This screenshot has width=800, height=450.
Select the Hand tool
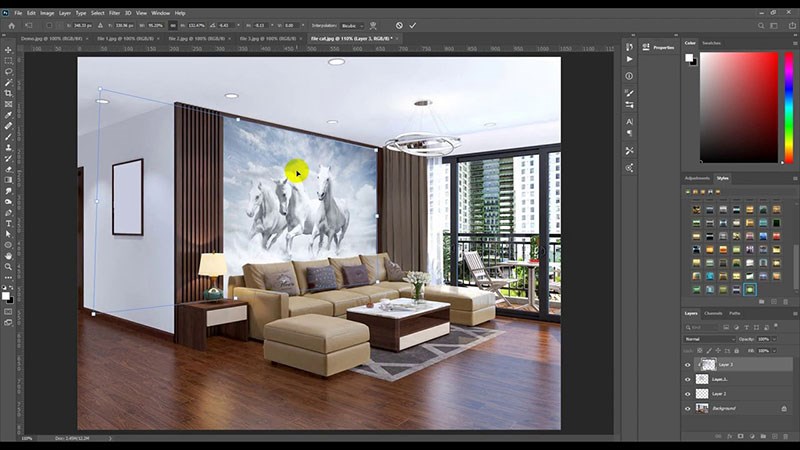pos(8,256)
